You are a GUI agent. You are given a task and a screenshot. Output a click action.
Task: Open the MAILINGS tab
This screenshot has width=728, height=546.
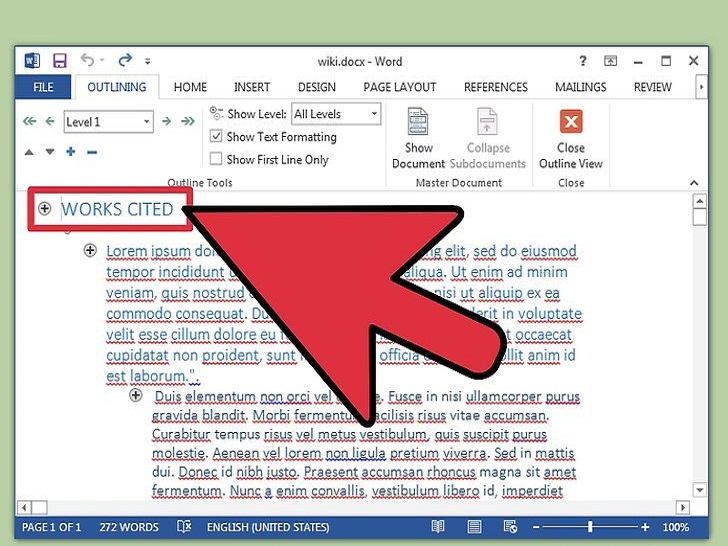581,87
